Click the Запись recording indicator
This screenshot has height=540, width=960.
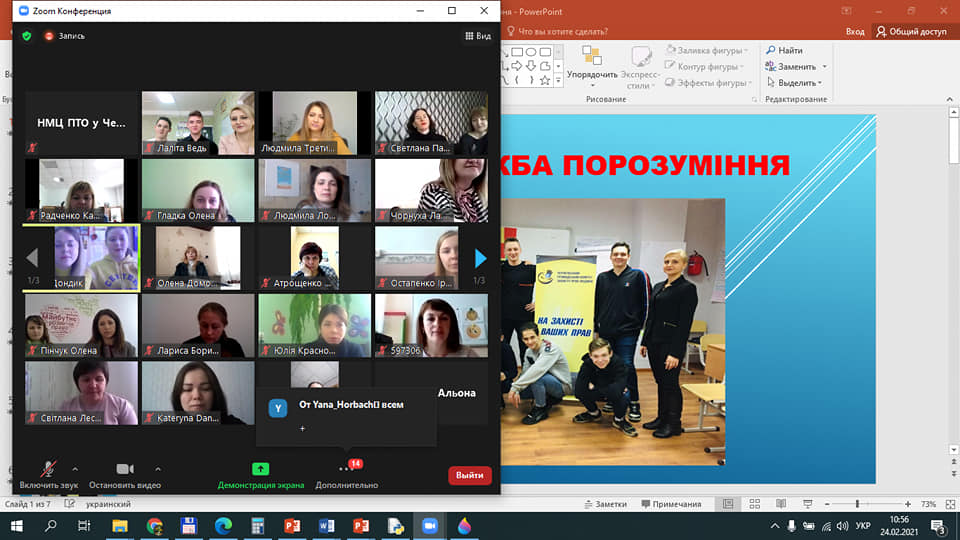pos(65,36)
